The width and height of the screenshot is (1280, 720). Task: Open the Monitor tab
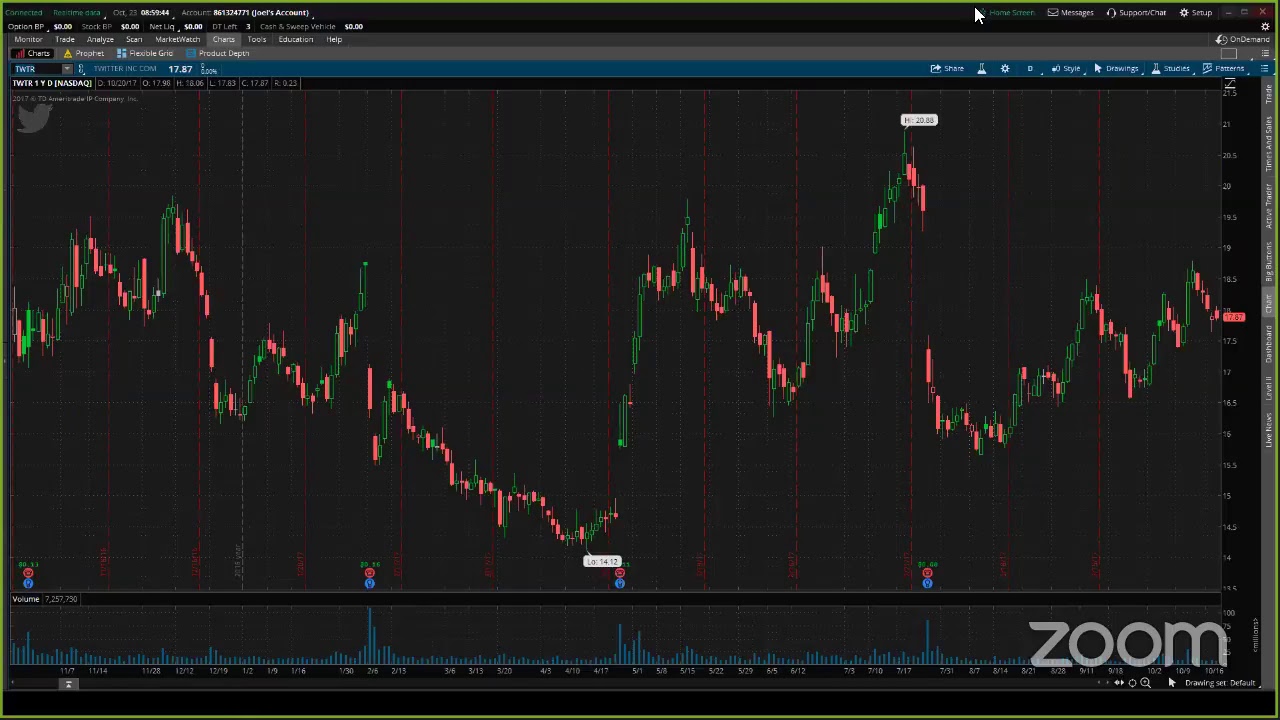click(x=28, y=40)
